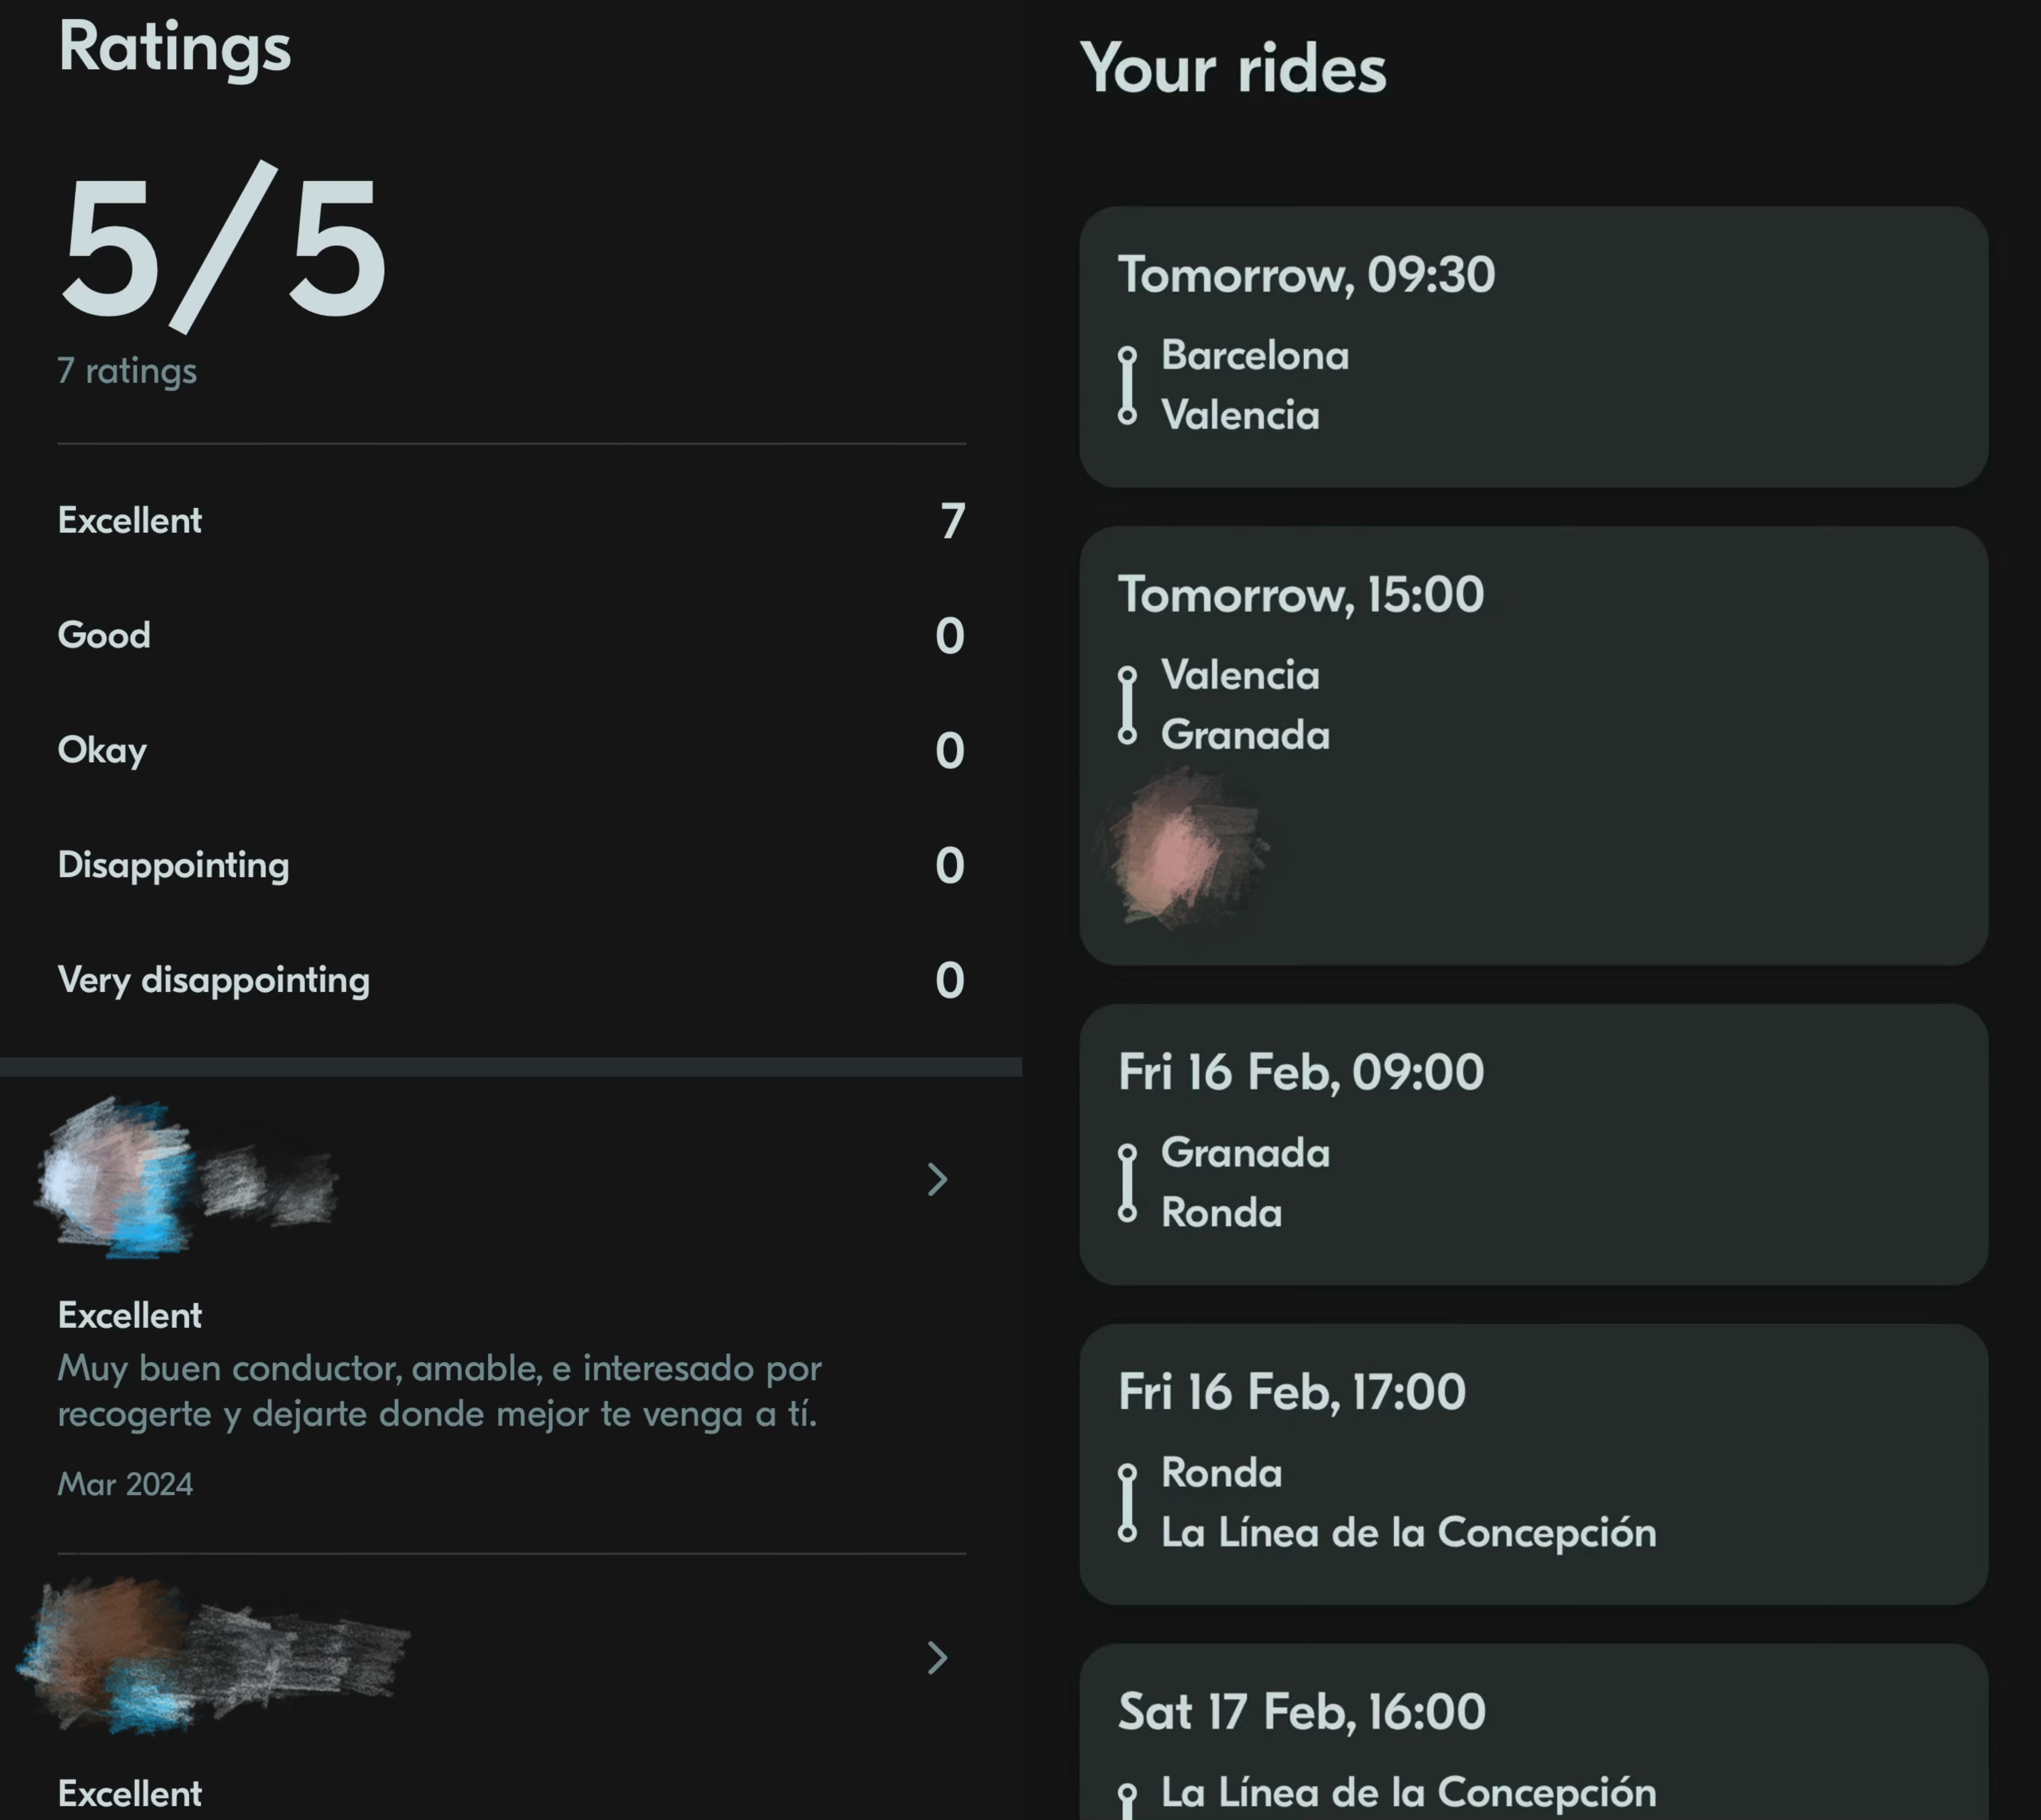Expand the second review's chevron arrow
Image resolution: width=2041 pixels, height=1820 pixels.
(937, 1658)
